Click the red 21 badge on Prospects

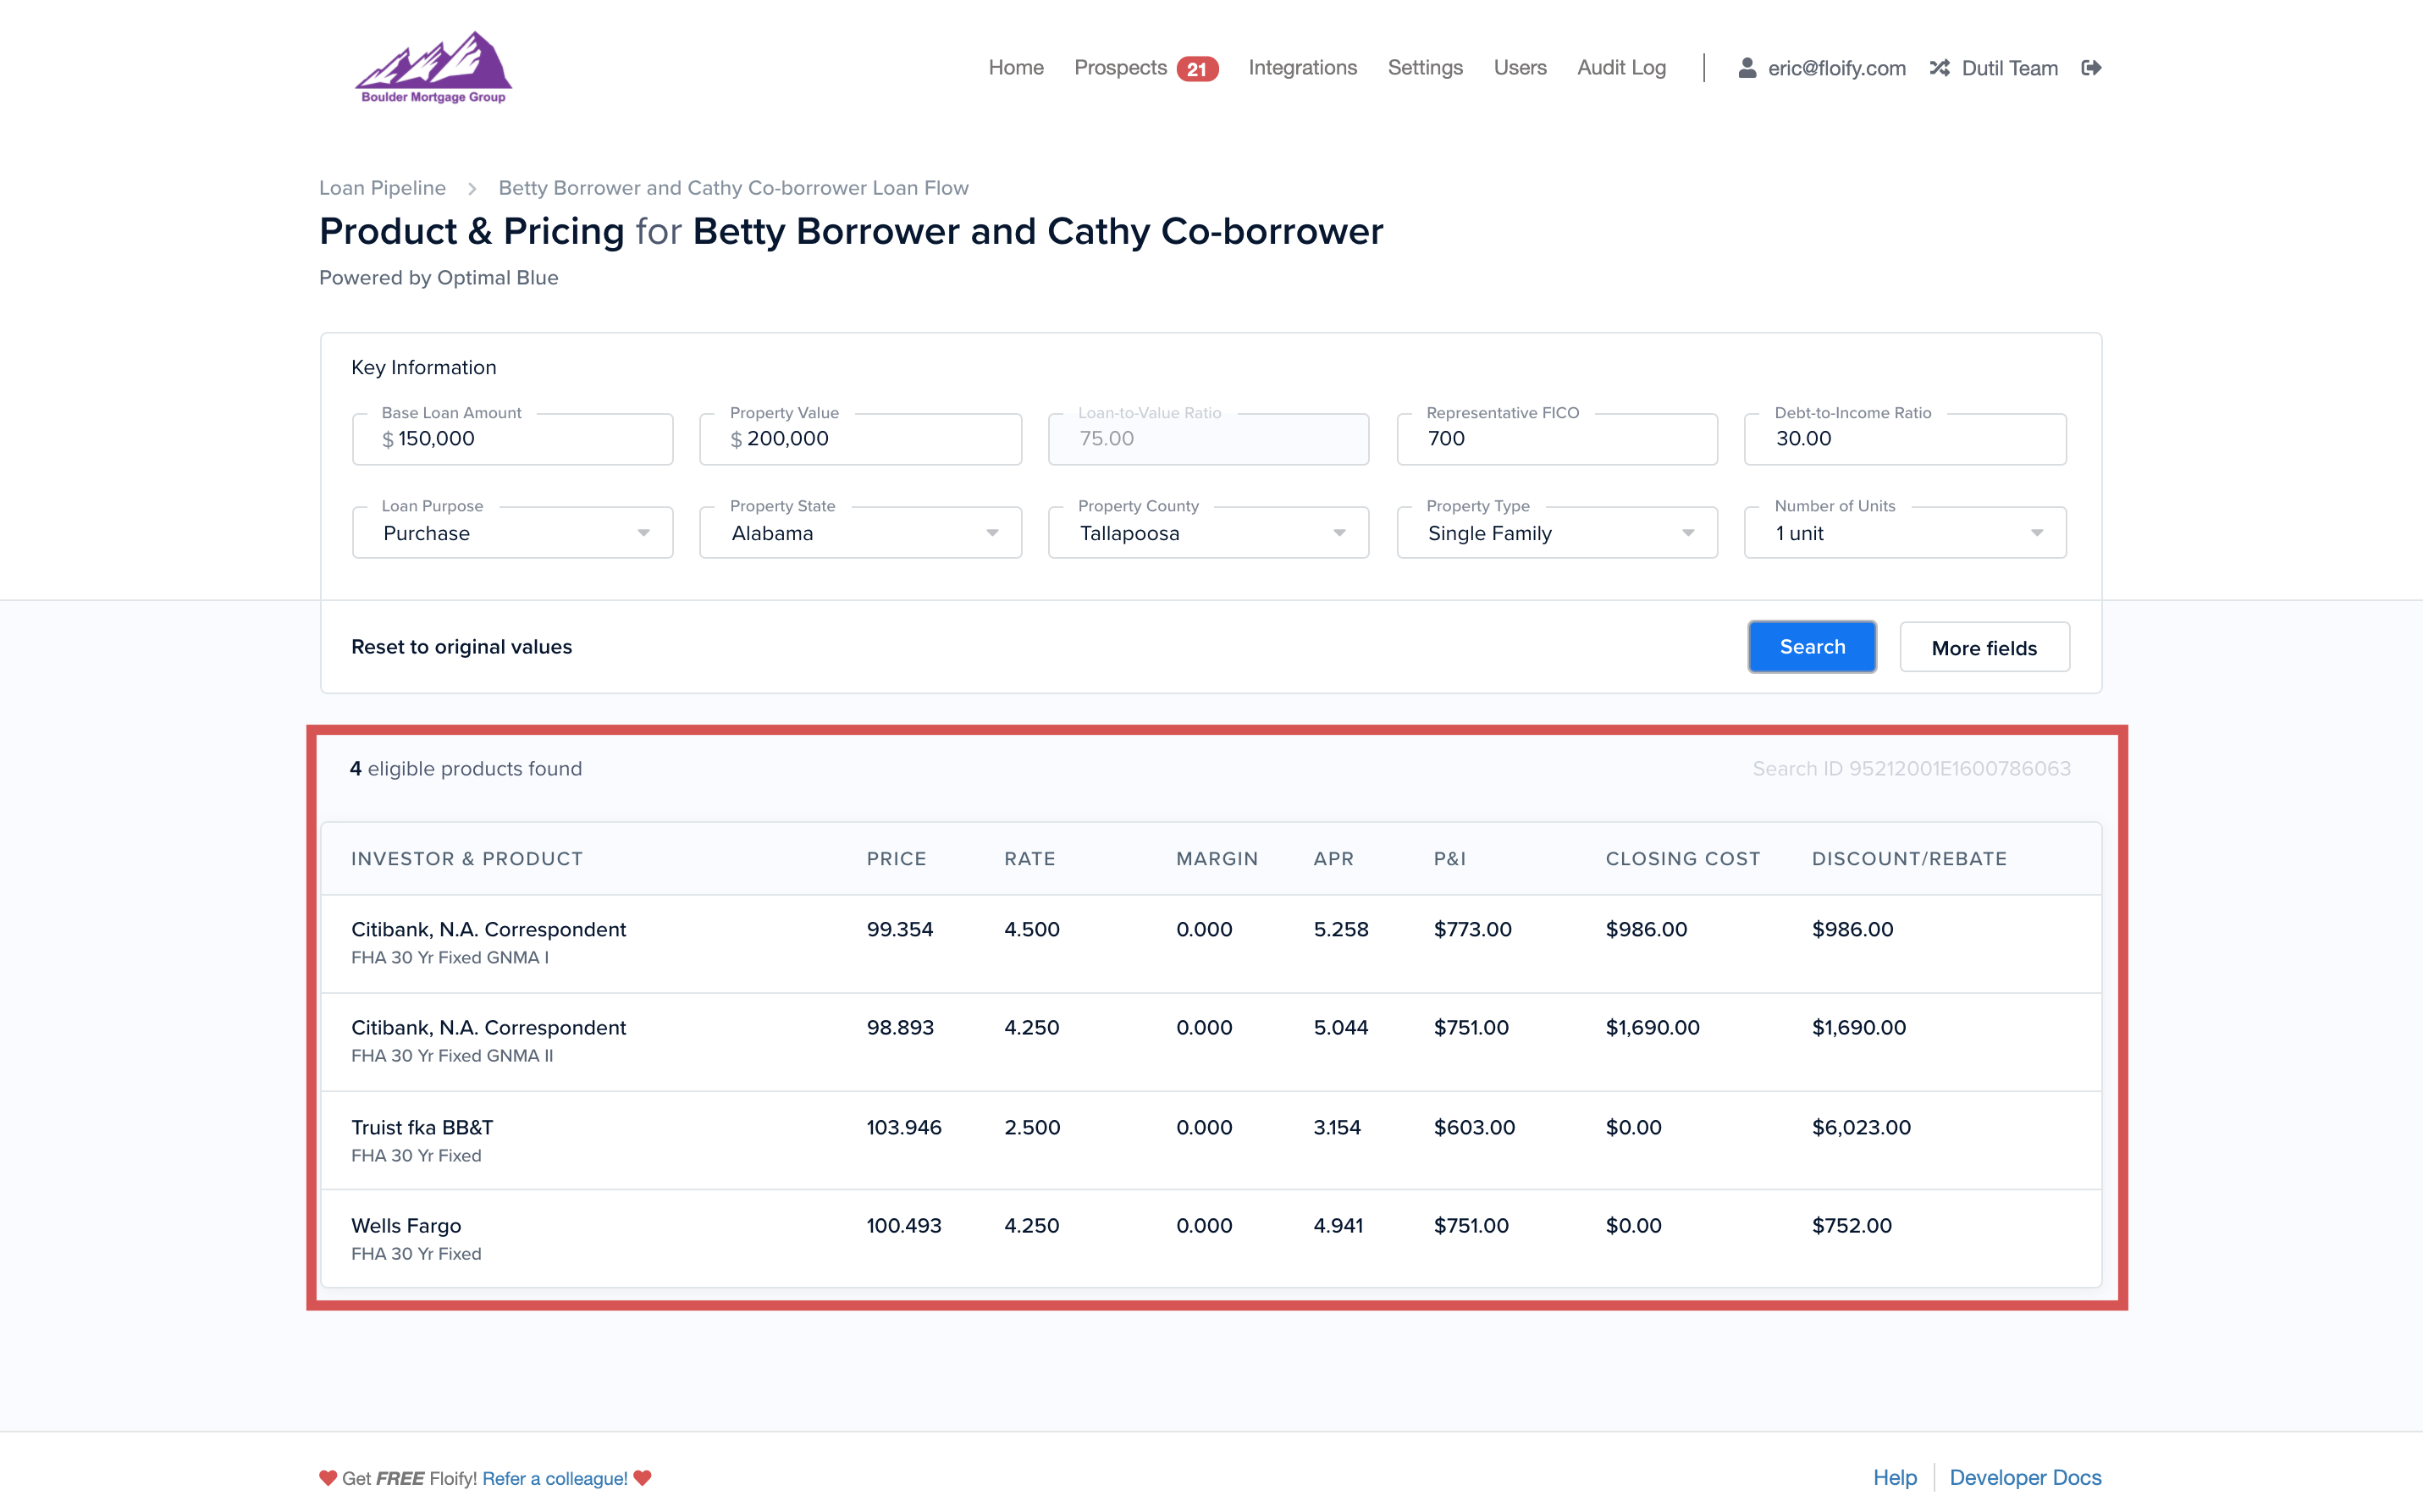coord(1200,68)
